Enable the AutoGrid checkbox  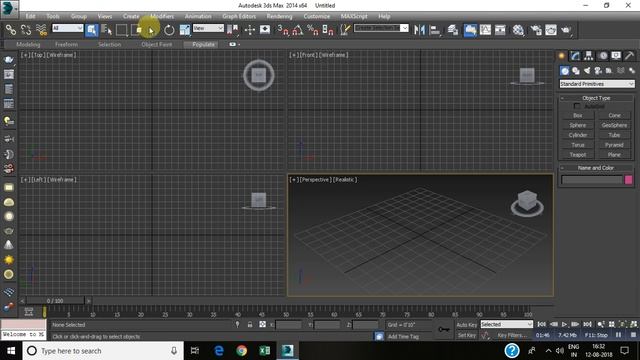577,106
